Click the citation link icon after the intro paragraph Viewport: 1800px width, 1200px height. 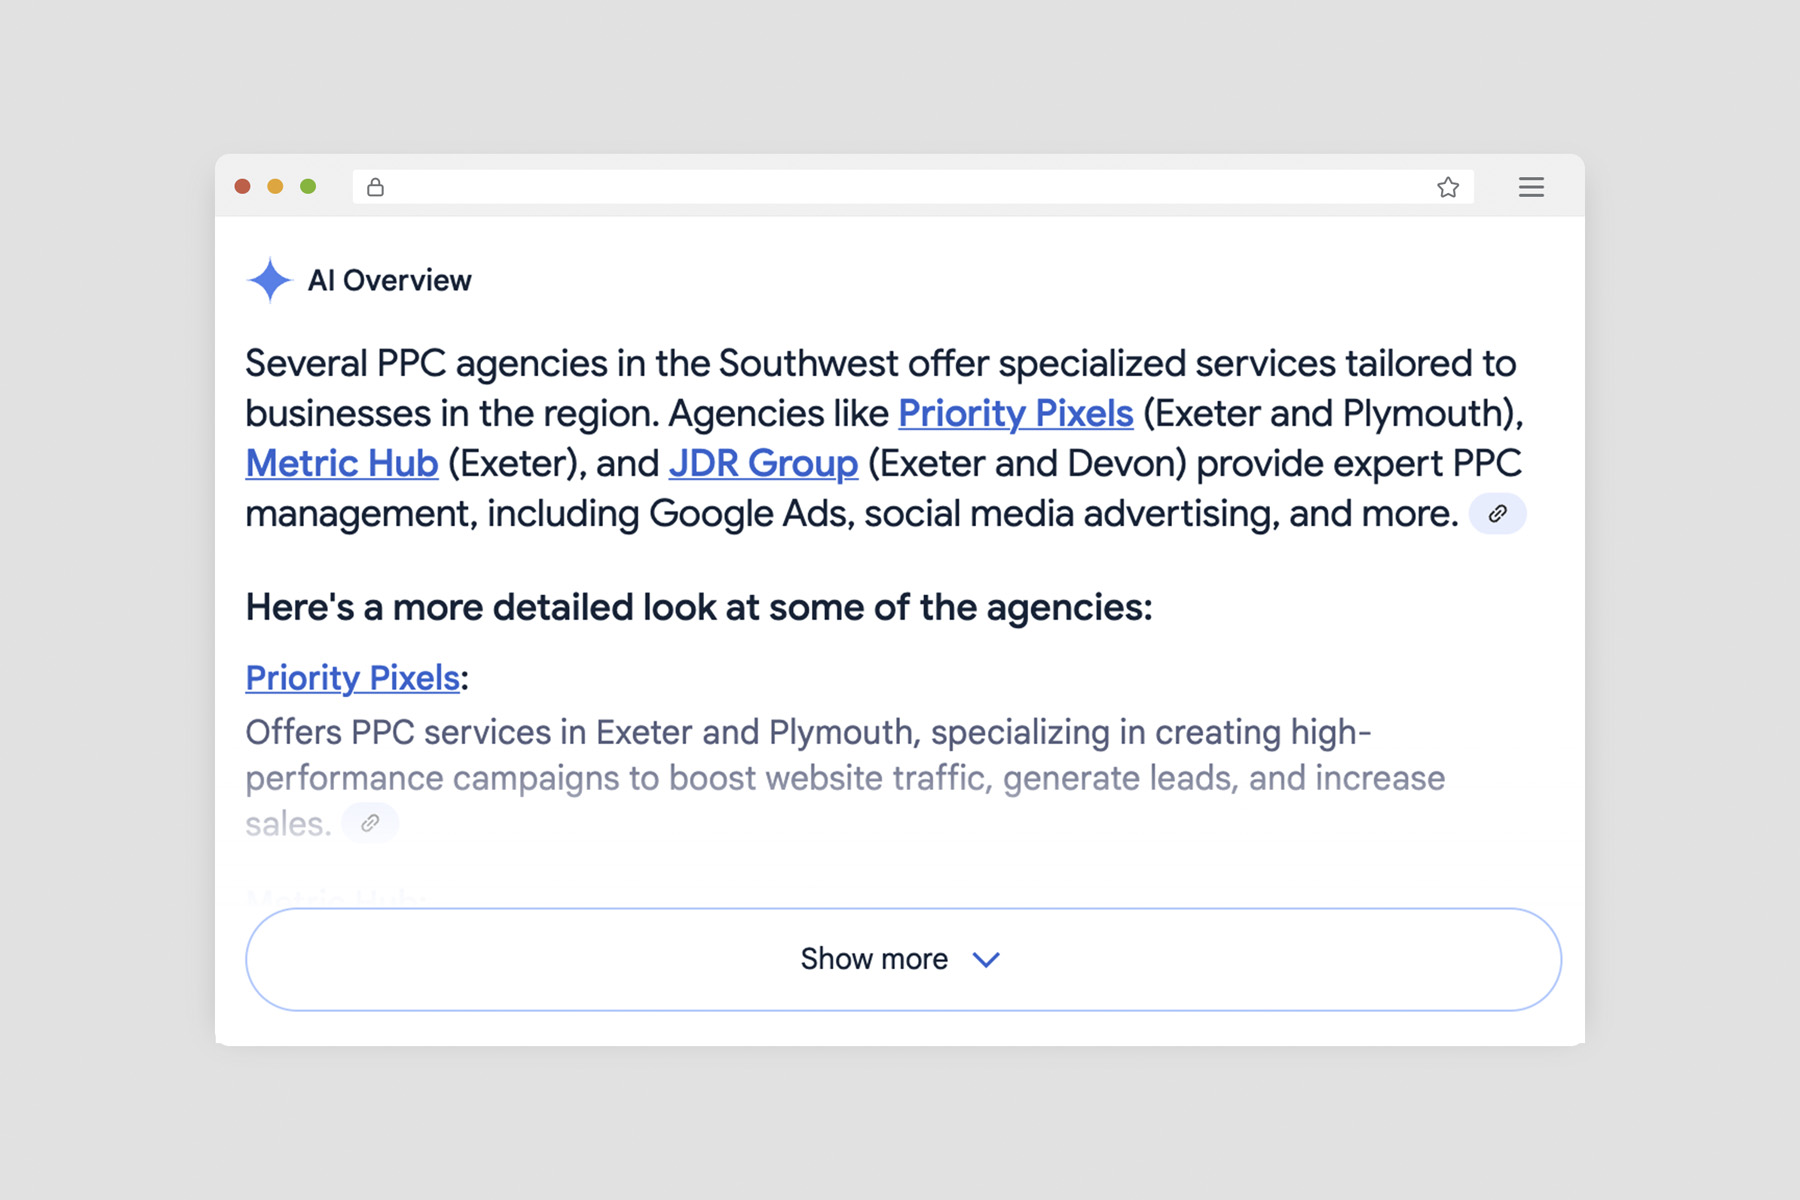[x=1497, y=513]
